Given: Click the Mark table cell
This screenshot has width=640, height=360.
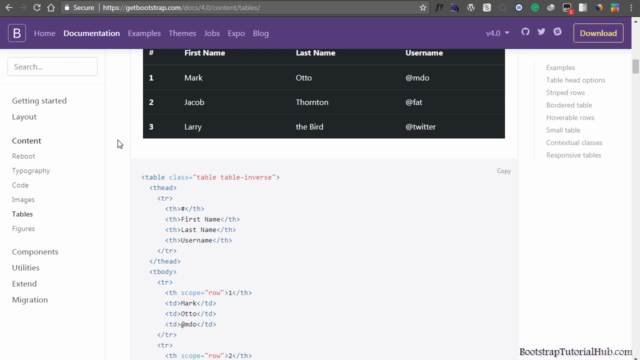Looking at the screenshot, I should click(193, 78).
